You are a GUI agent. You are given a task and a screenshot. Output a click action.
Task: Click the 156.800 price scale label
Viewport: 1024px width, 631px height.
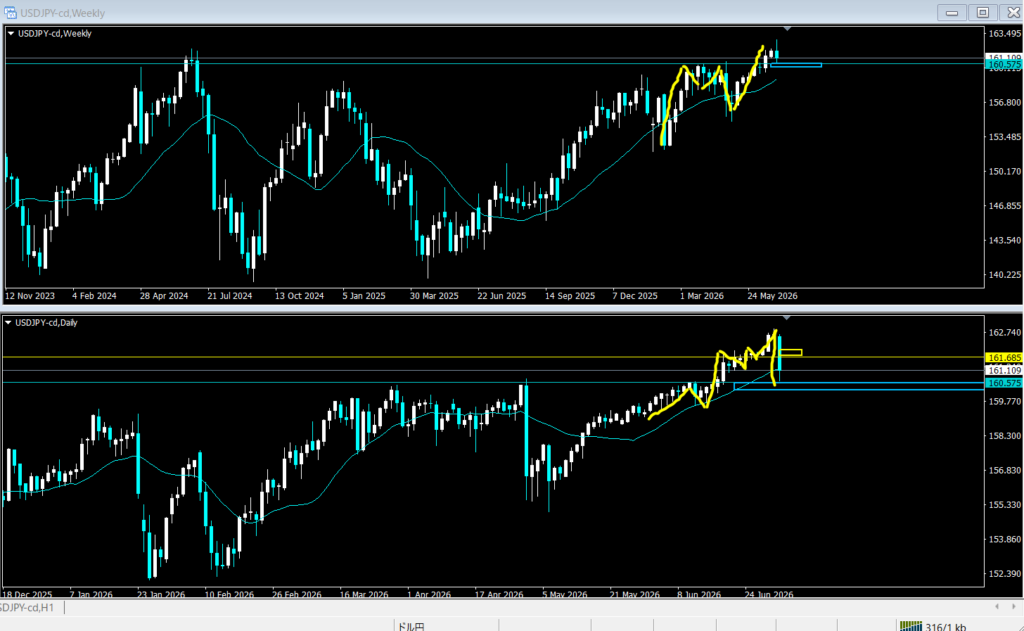(1004, 103)
